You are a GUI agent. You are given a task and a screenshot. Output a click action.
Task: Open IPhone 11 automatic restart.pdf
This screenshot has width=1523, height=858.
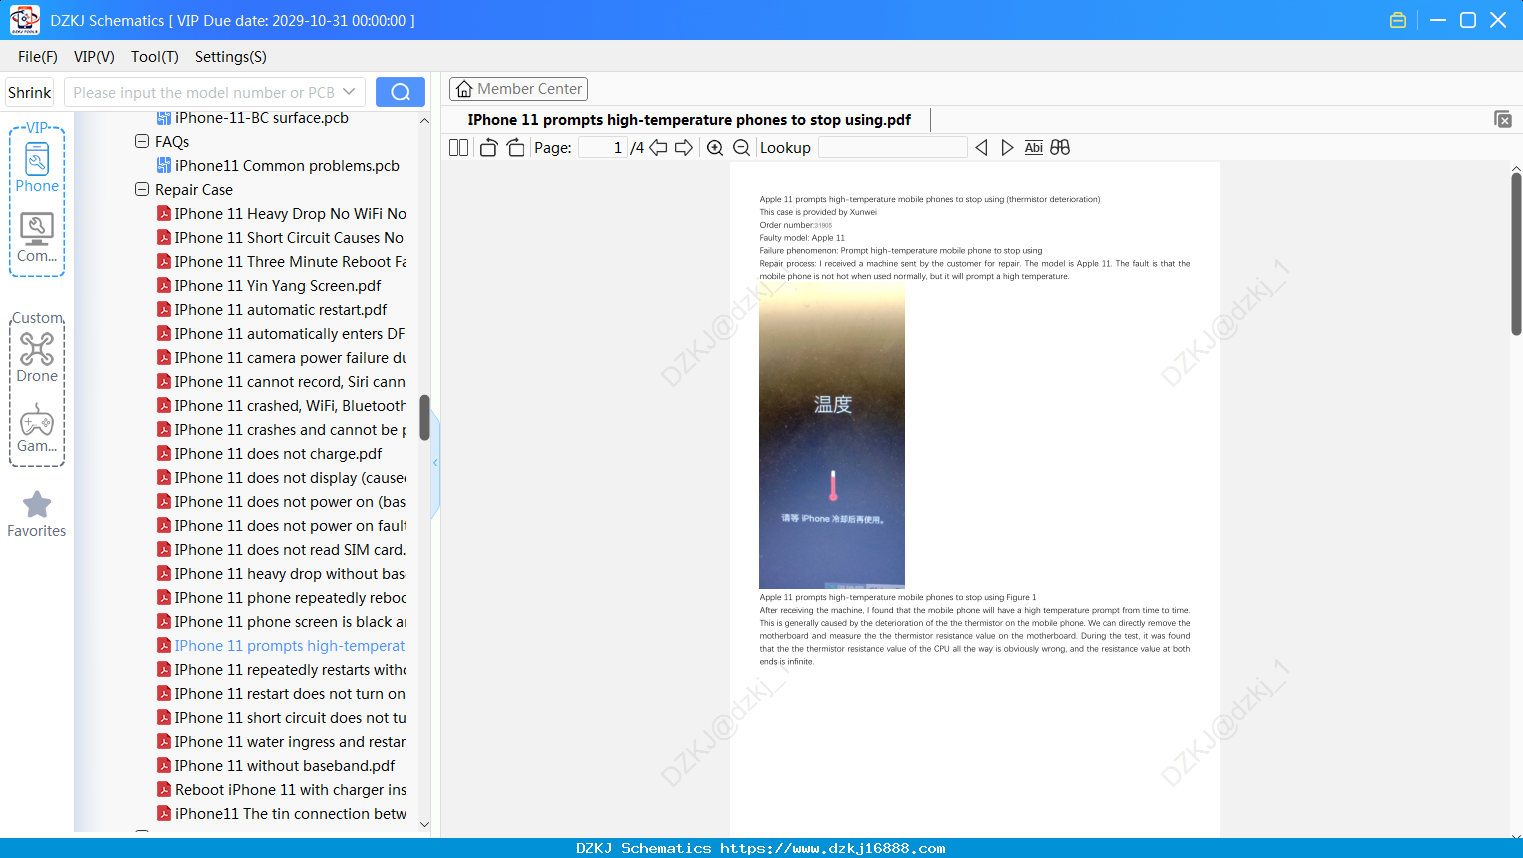(272, 310)
